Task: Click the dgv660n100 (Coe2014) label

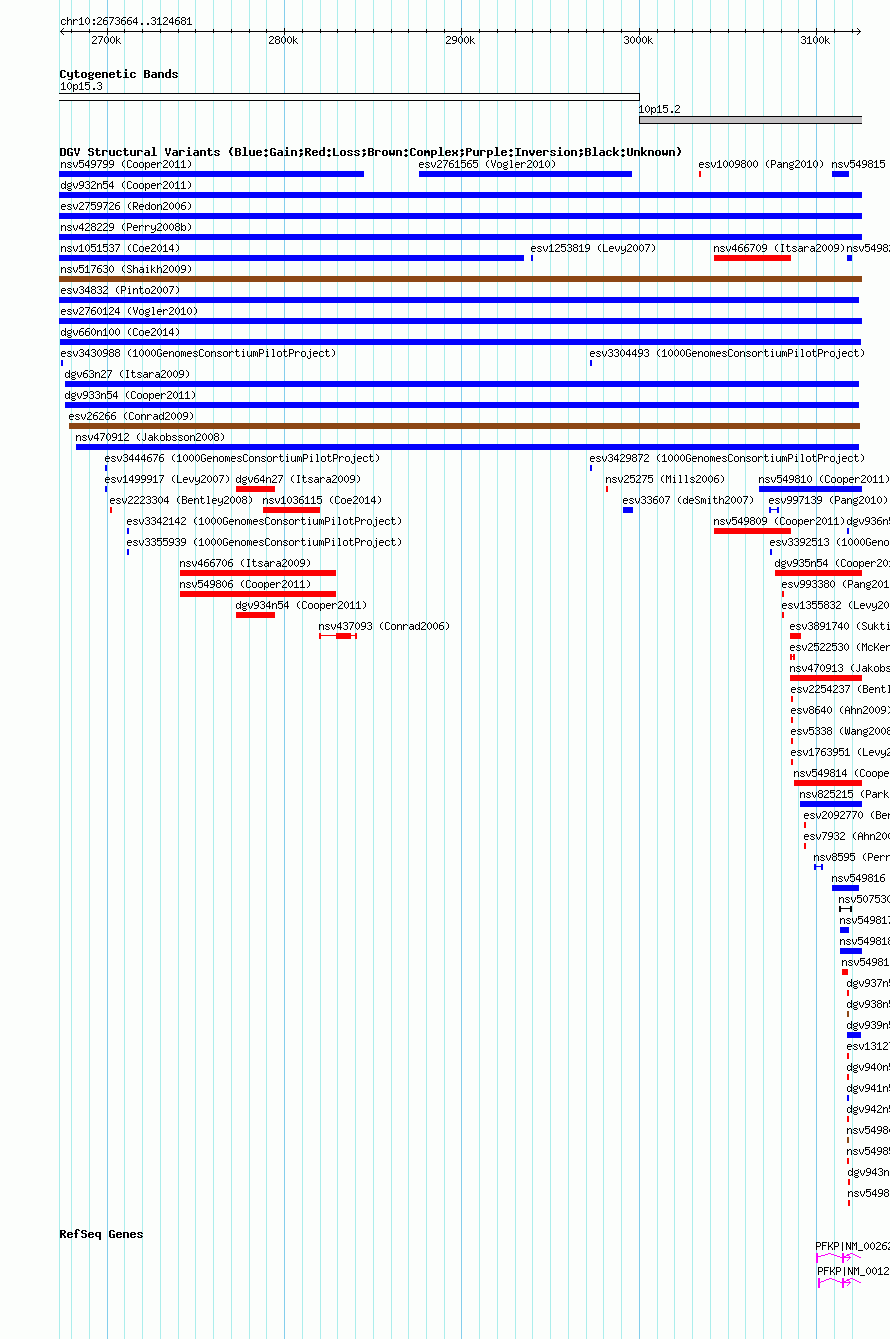Action: [x=120, y=332]
